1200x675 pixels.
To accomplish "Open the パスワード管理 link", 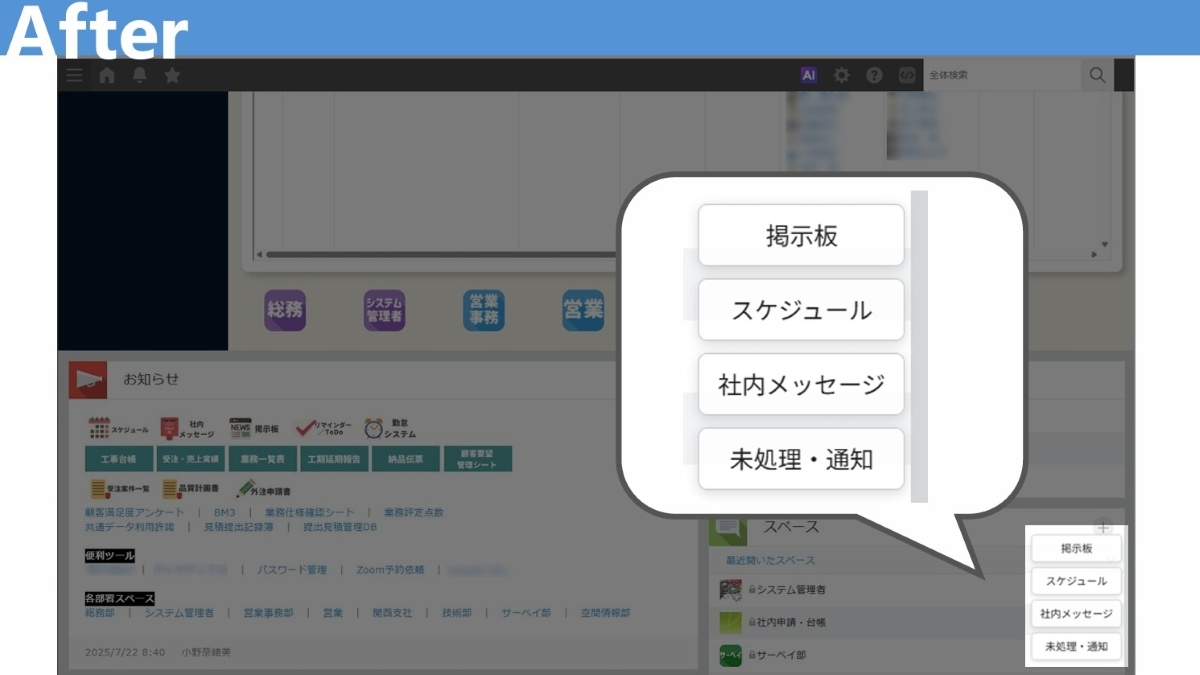I will point(292,570).
